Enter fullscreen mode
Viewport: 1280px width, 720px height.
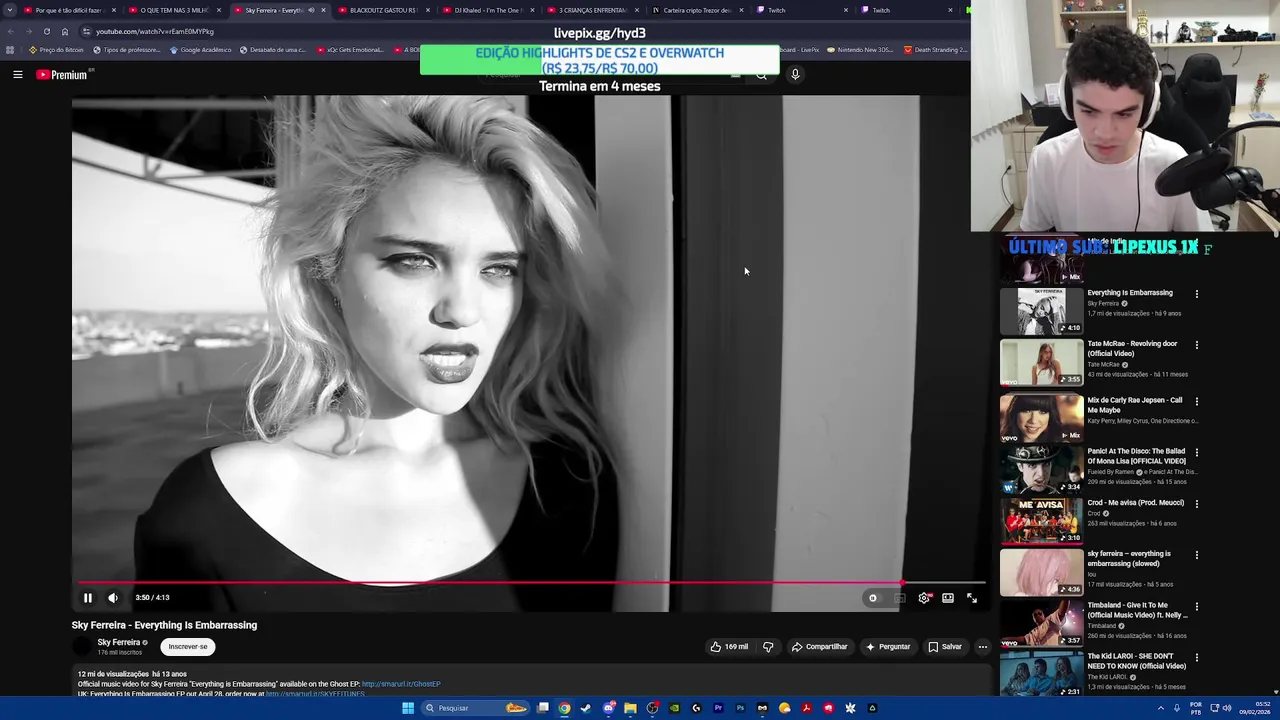pos(972,598)
